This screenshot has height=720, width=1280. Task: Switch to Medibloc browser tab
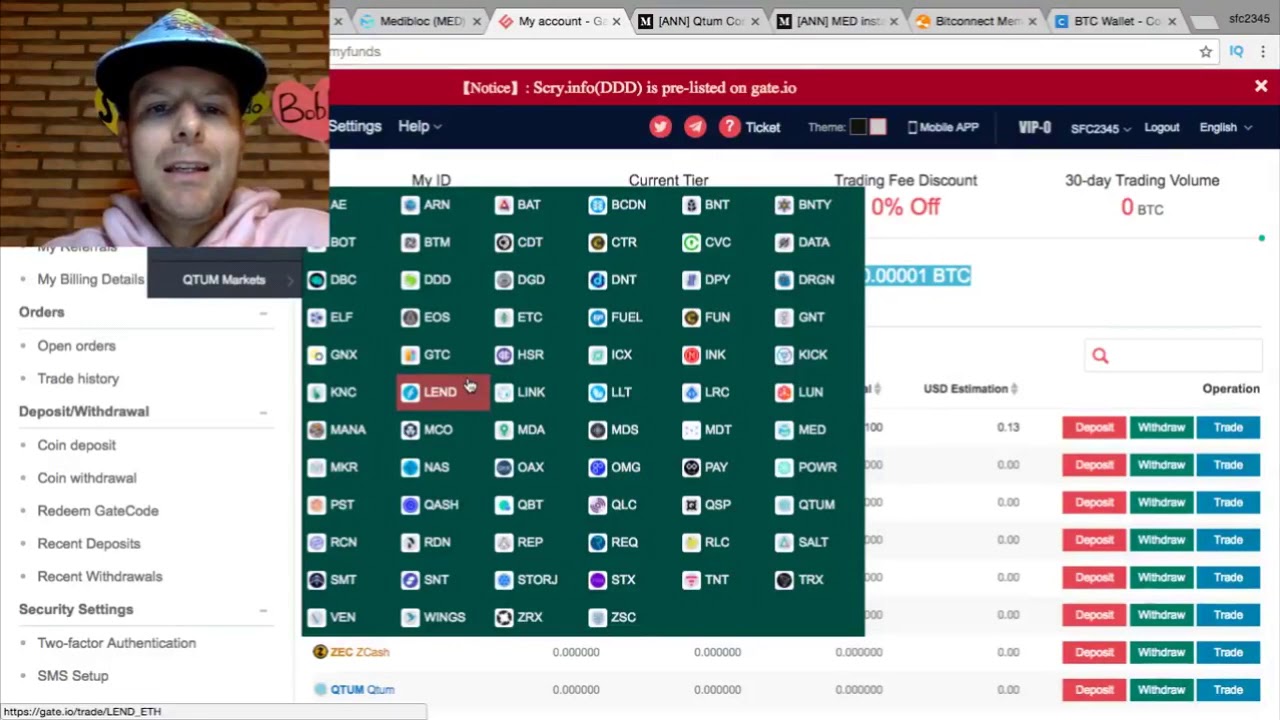click(x=422, y=21)
